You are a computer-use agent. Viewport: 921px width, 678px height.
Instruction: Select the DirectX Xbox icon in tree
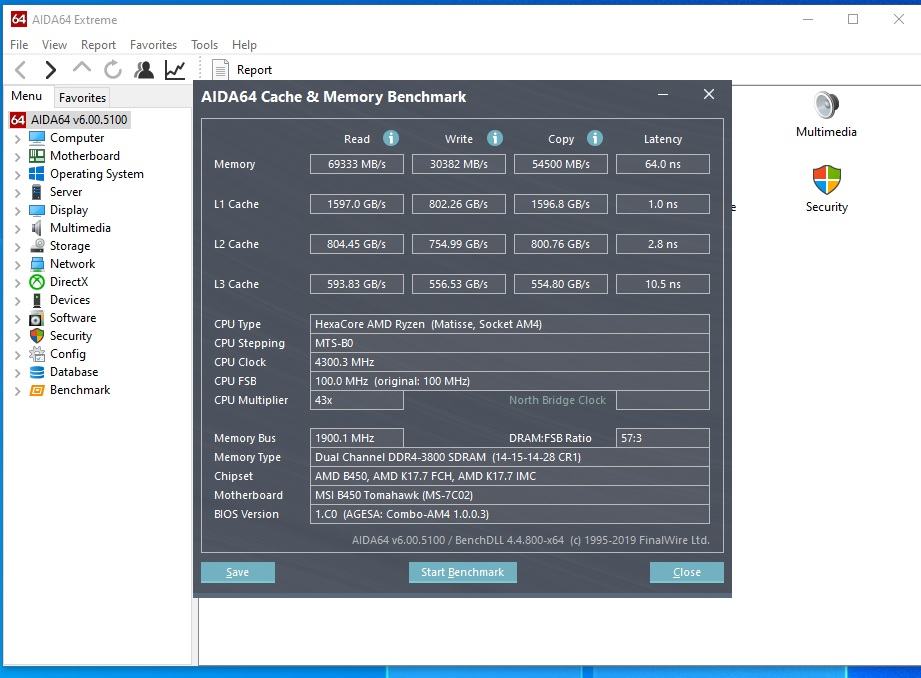(x=37, y=282)
